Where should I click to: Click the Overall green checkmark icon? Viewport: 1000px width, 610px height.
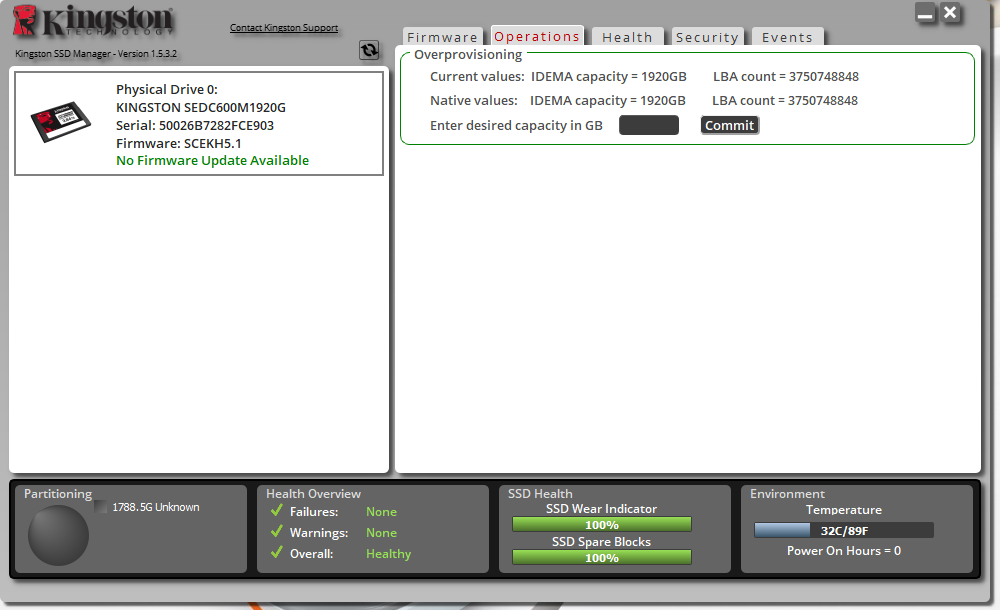pyautogui.click(x=277, y=553)
